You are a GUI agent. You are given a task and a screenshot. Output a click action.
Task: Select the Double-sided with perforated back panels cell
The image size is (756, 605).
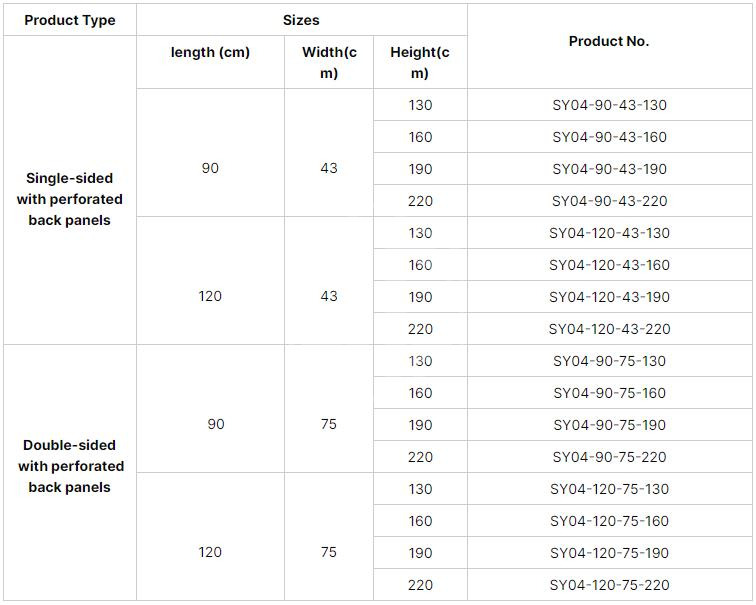(x=70, y=466)
